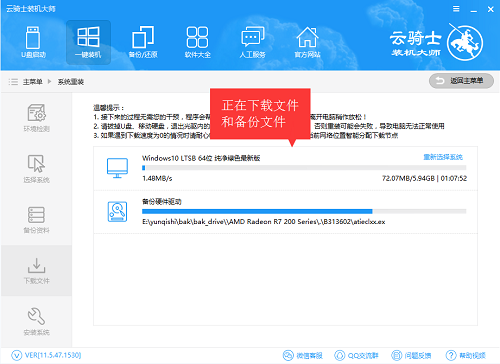
Task: Open the 备份/还原 backup restore section
Action: (x=143, y=42)
